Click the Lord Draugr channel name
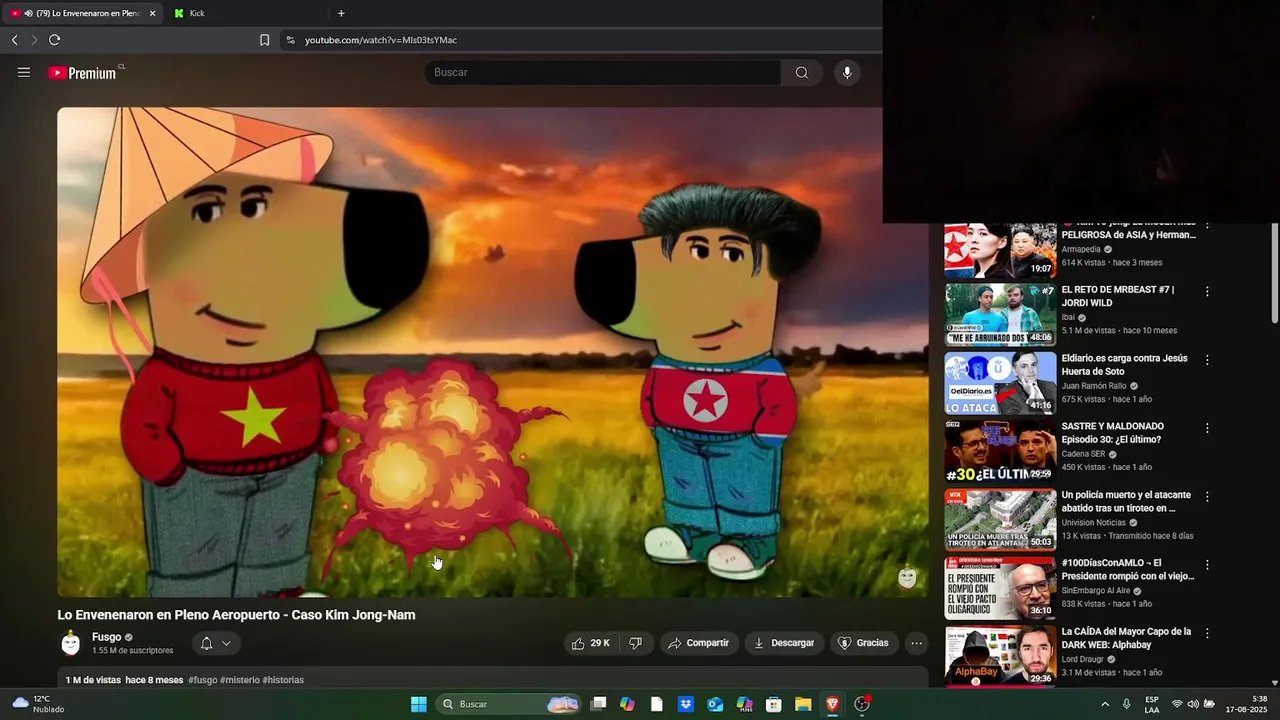1280x720 pixels. pos(1085,660)
